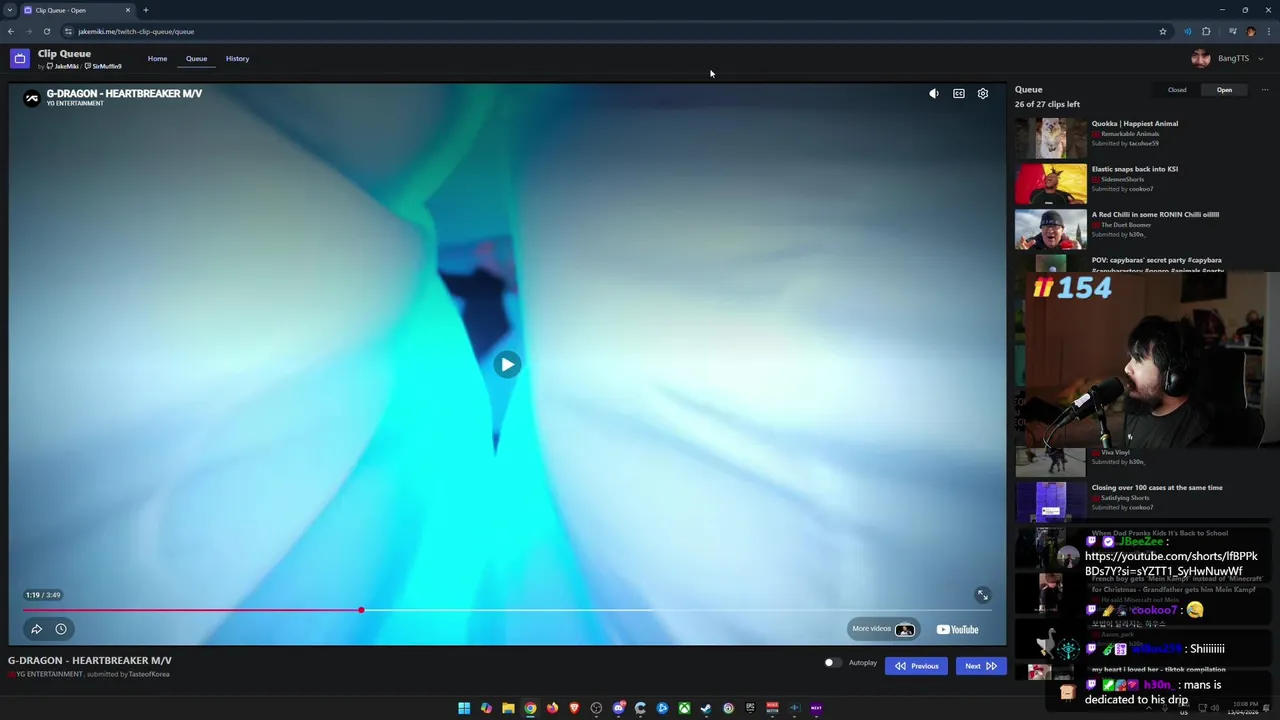1280x720 pixels.
Task: Mute the video with volume icon
Action: pyautogui.click(x=934, y=93)
